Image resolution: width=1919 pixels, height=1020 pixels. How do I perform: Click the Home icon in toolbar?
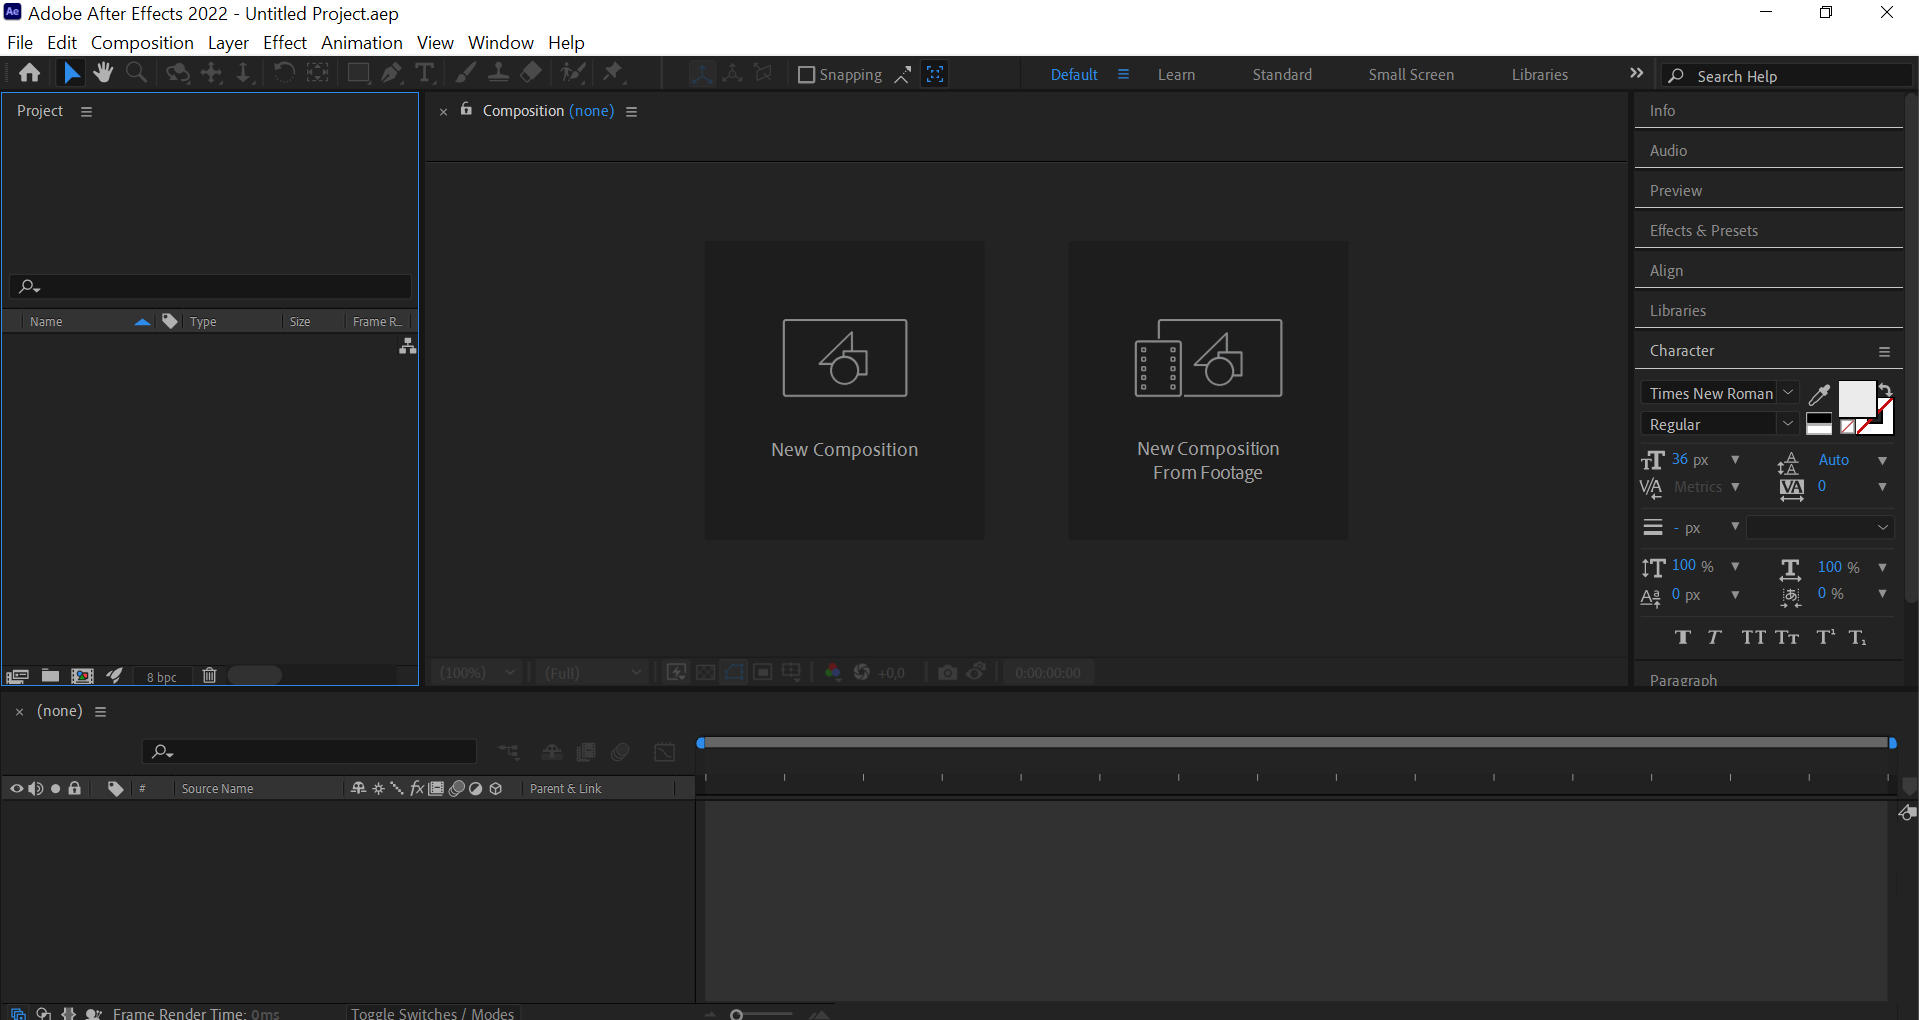pos(30,73)
